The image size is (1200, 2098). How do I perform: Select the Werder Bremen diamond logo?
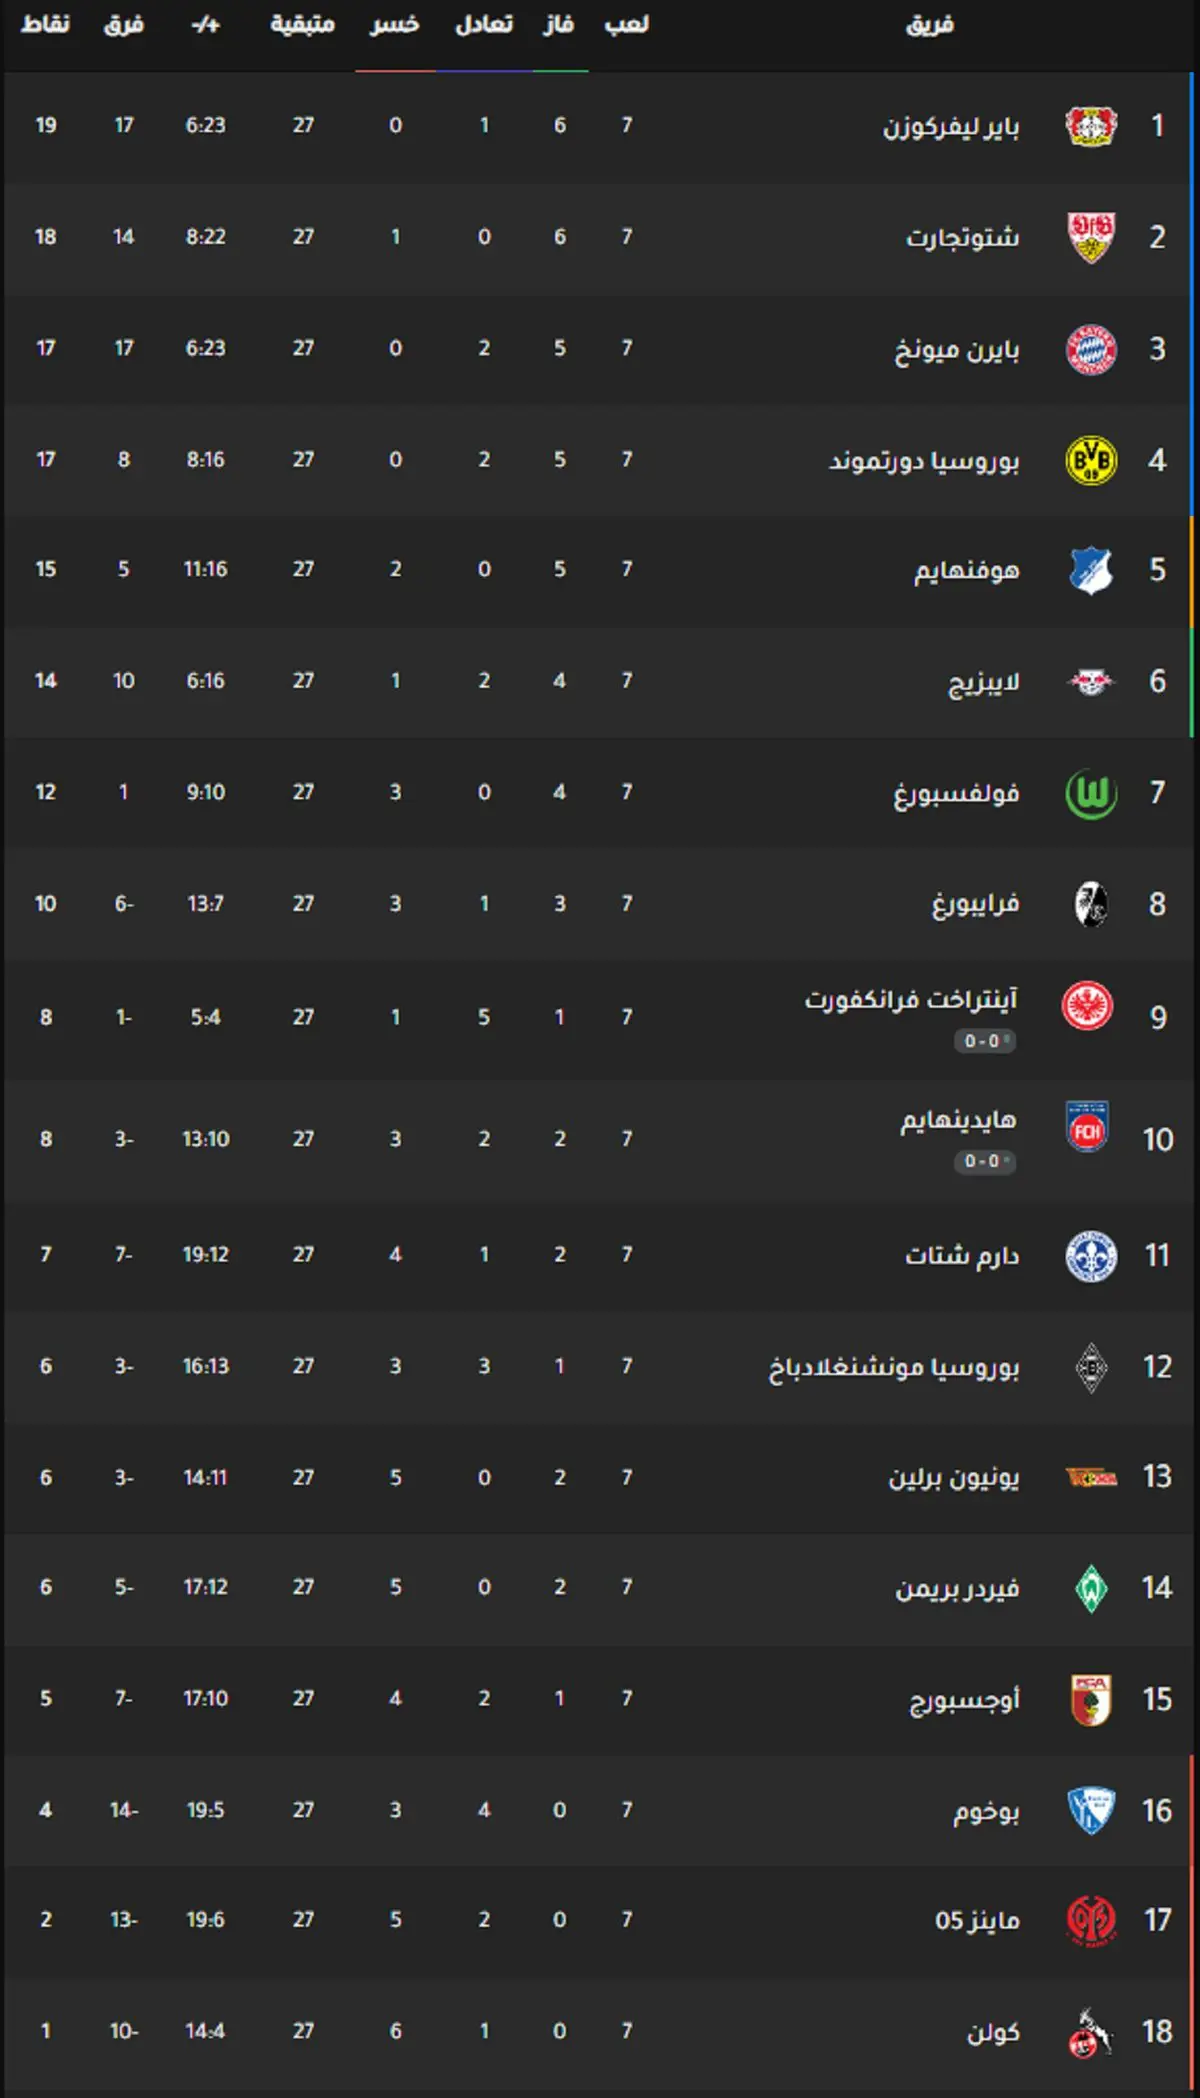[x=1090, y=1588]
